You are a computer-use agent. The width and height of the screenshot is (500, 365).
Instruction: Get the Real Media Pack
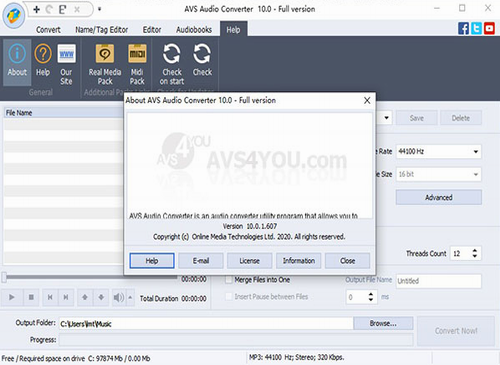pyautogui.click(x=105, y=64)
